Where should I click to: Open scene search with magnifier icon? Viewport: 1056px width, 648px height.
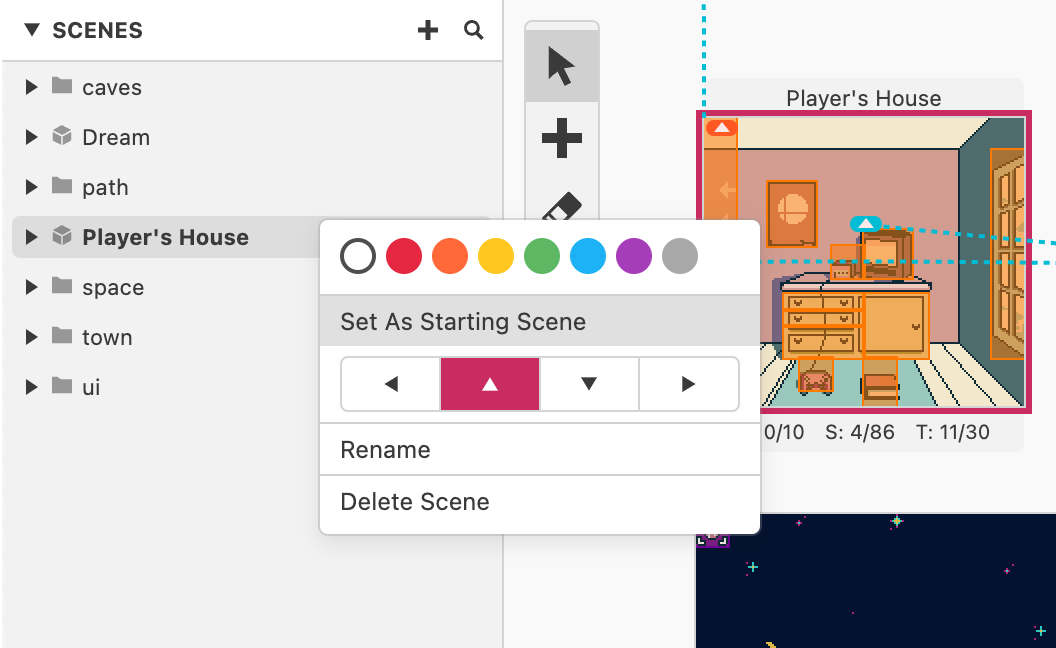tap(474, 31)
